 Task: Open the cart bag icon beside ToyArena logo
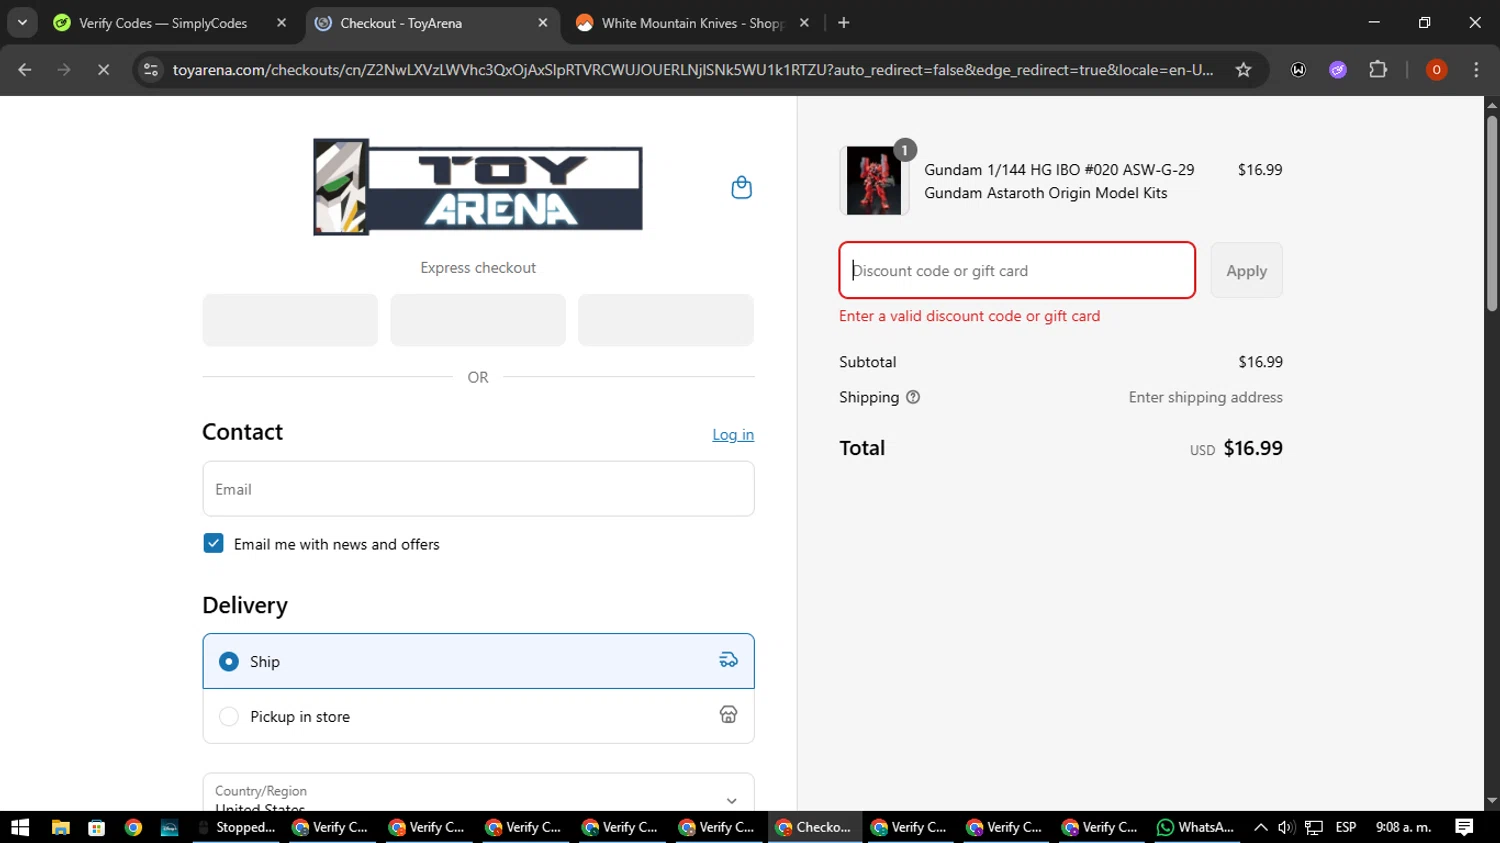741,187
